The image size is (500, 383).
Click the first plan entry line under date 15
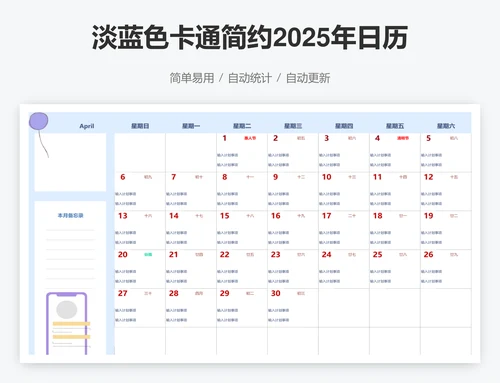(x=228, y=233)
